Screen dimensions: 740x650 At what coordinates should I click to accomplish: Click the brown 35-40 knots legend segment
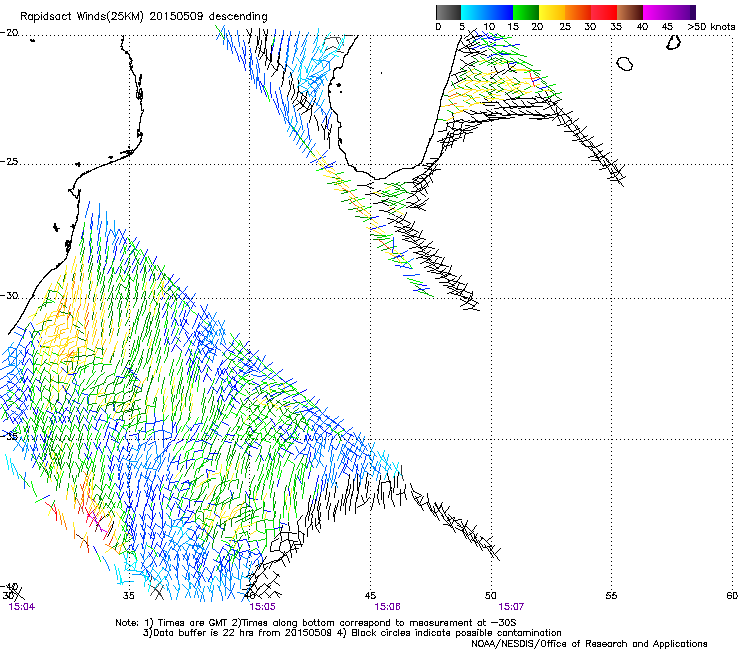[x=630, y=12]
